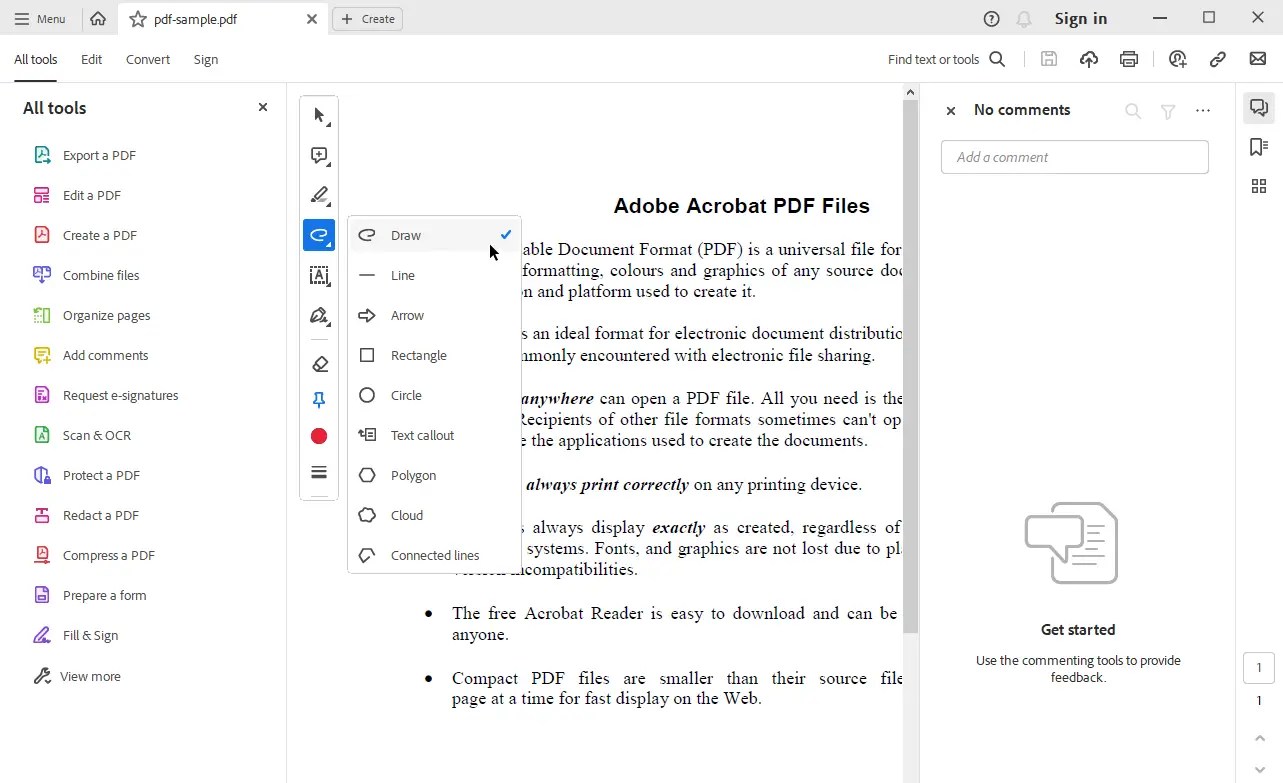Close the pdf-sample.pdf tab
The height and width of the screenshot is (783, 1283).
pos(312,19)
